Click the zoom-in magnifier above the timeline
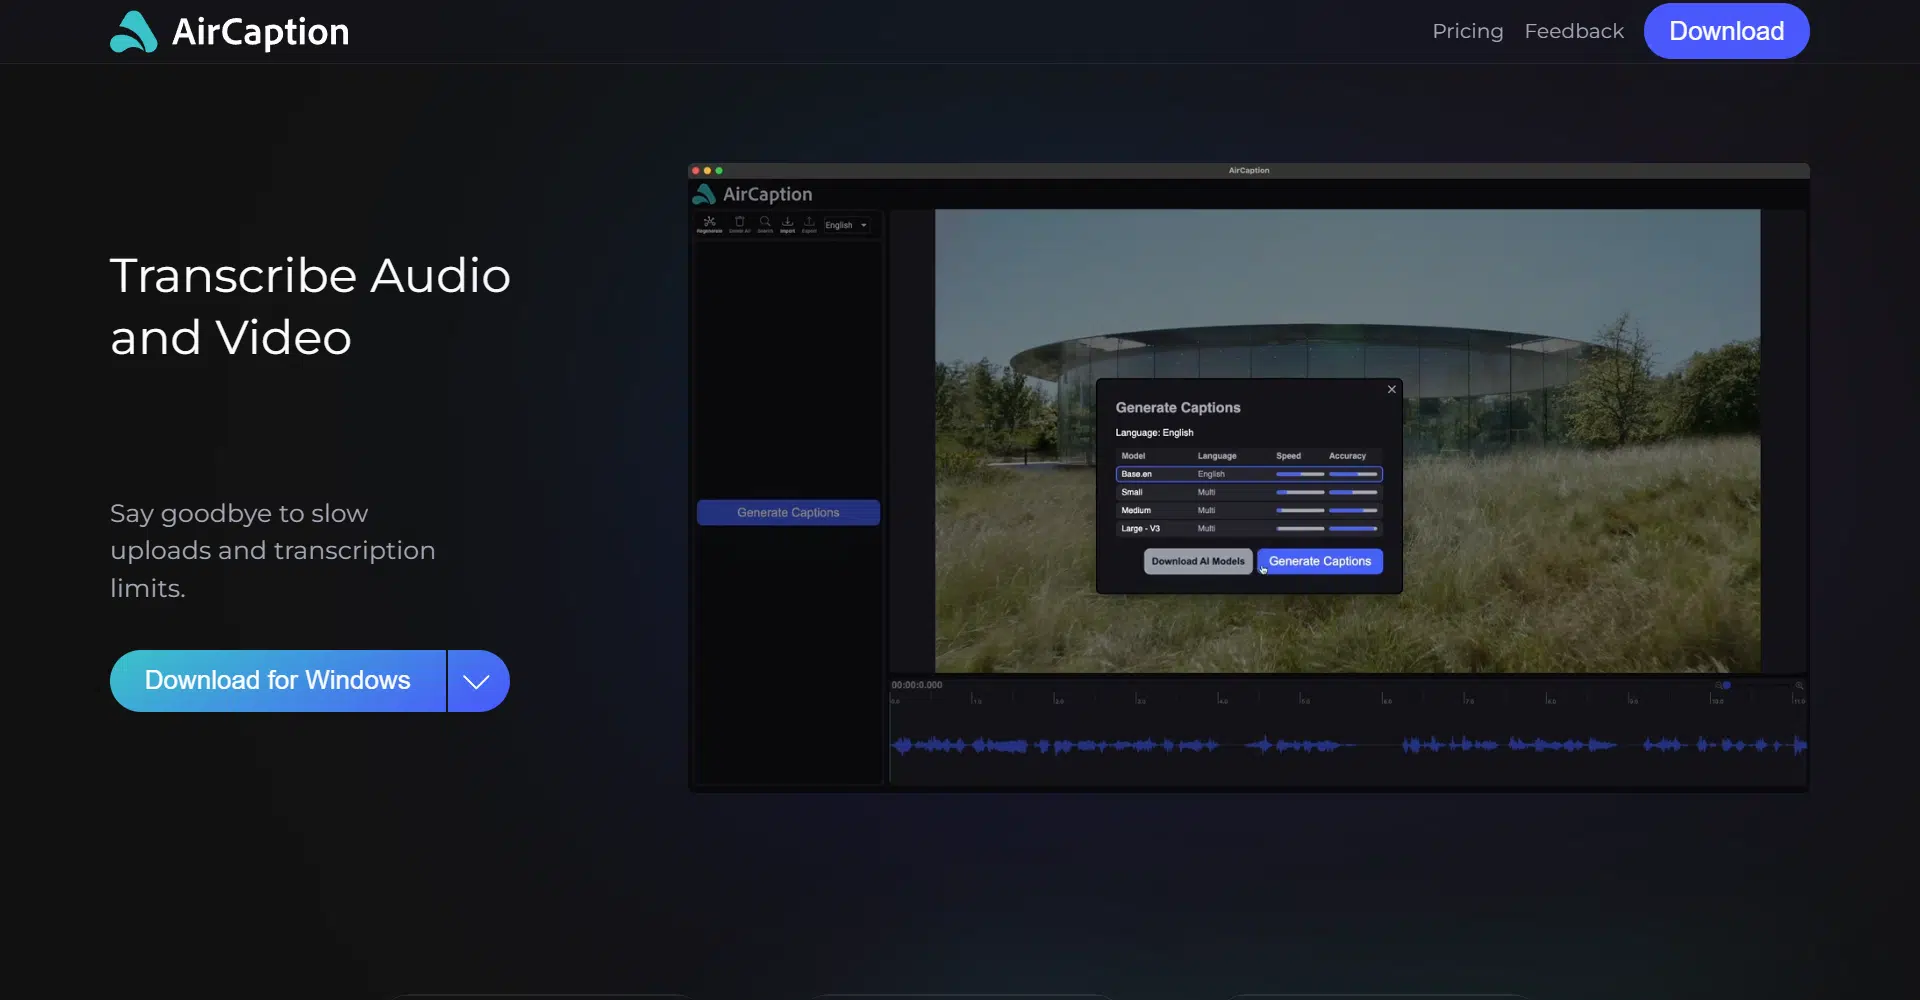Viewport: 1920px width, 1000px height. coord(1799,685)
